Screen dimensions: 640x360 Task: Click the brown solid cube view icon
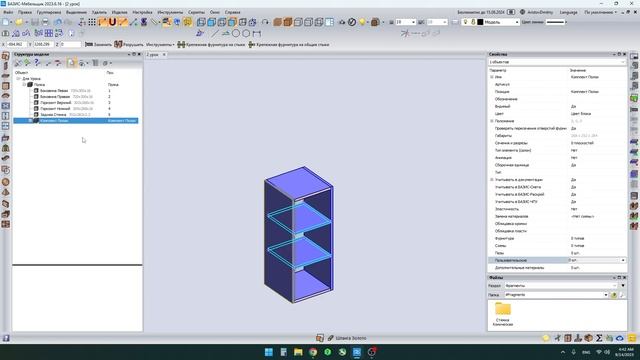[x=278, y=22]
